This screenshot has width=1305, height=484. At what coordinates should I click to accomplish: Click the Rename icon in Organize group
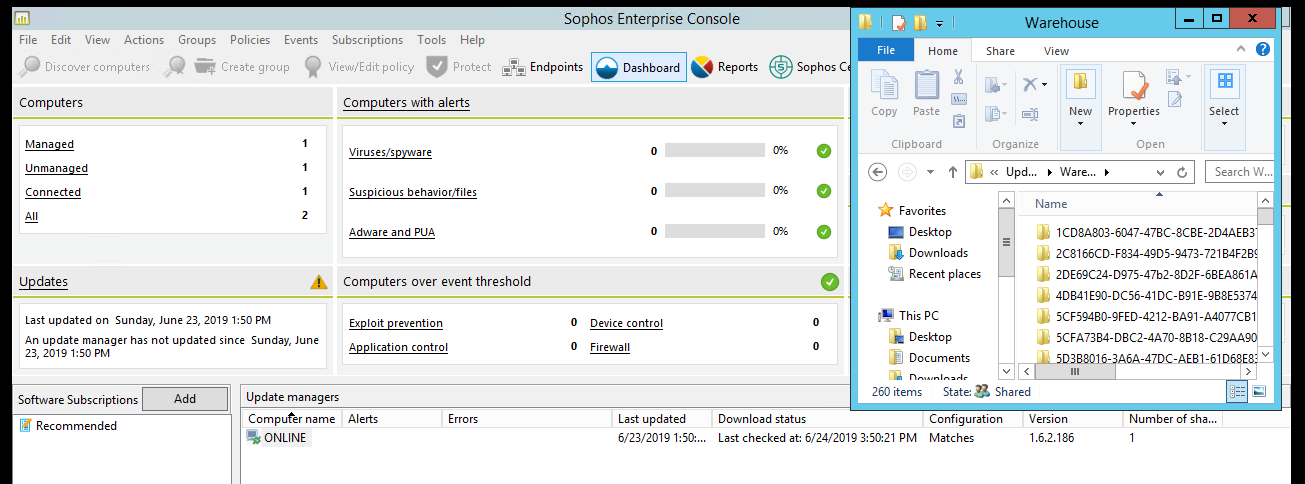(1030, 113)
